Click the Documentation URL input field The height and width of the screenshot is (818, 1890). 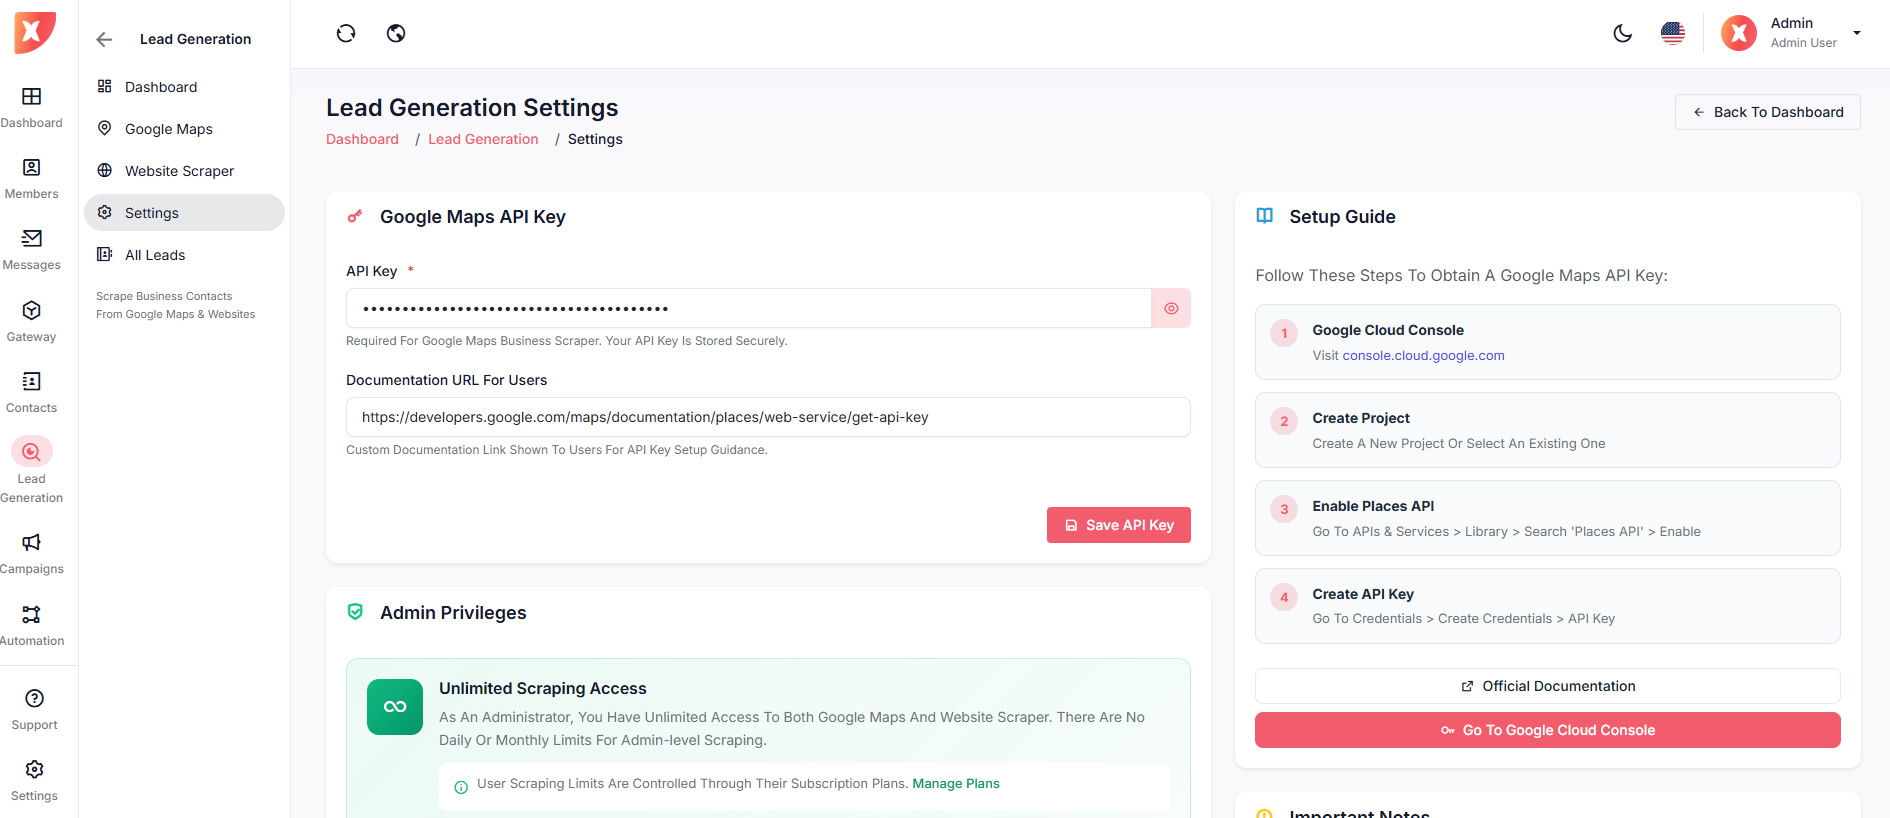click(x=767, y=417)
